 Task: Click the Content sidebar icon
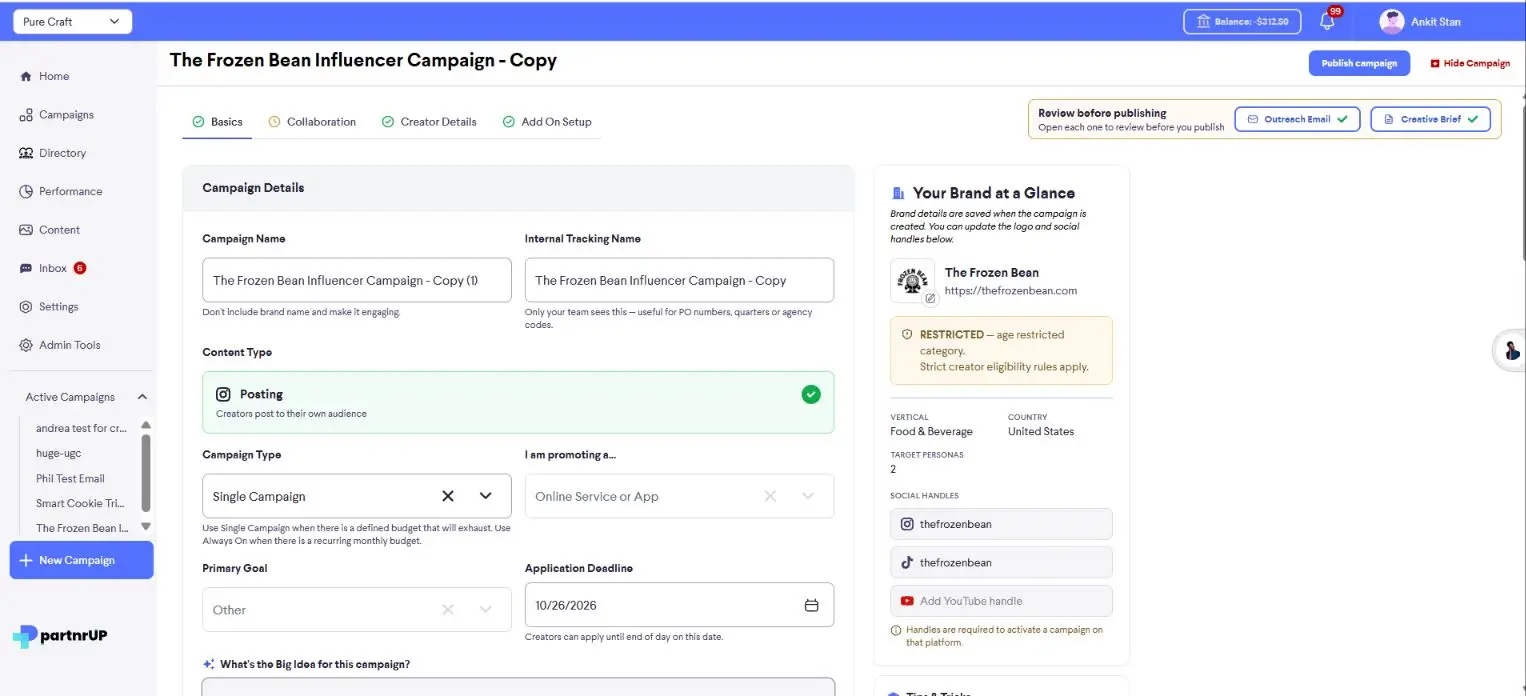pyautogui.click(x=26, y=230)
